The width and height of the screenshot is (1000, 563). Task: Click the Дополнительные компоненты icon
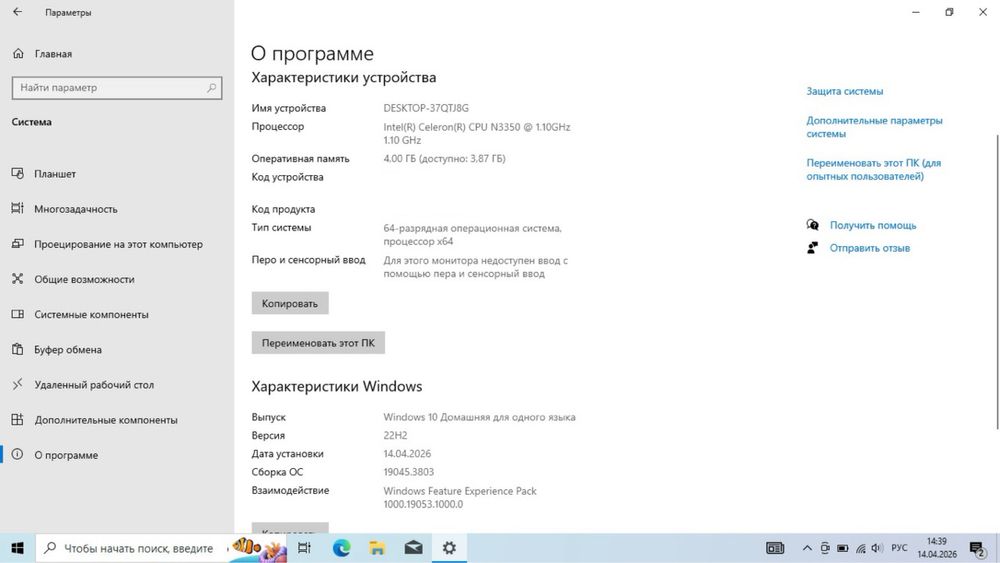tap(18, 419)
